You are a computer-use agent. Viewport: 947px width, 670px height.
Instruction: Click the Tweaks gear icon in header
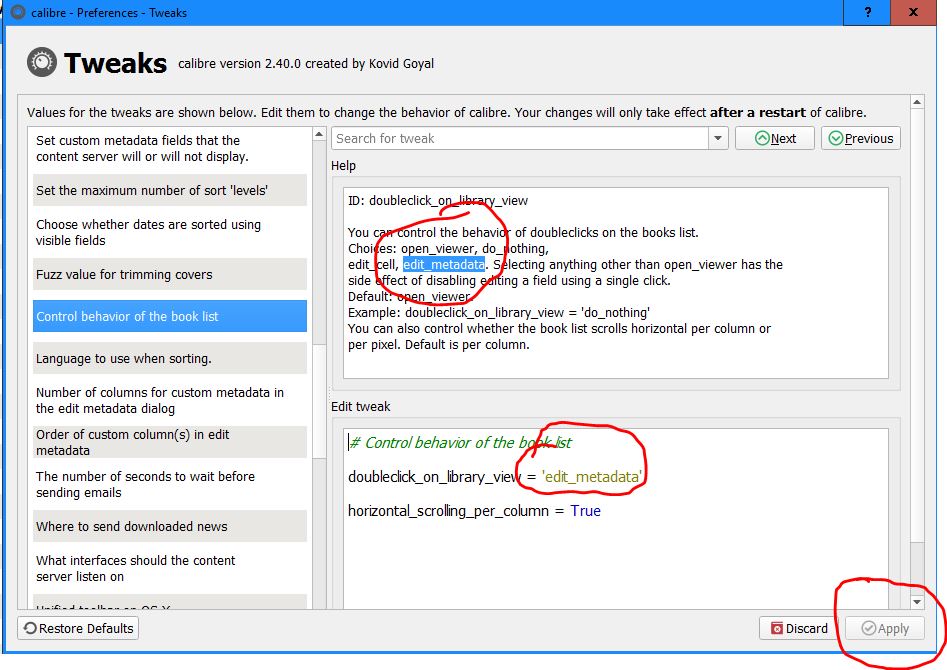point(42,62)
